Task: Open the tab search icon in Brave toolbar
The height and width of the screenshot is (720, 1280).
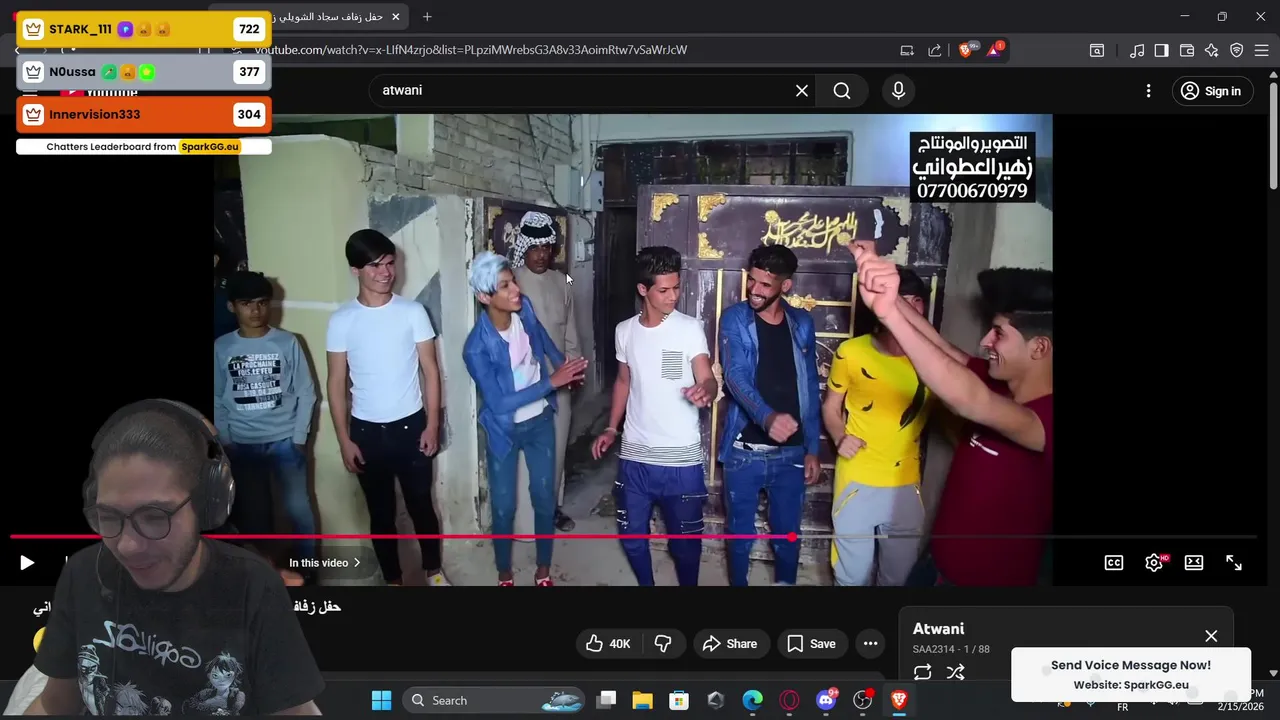Action: [x=1097, y=50]
